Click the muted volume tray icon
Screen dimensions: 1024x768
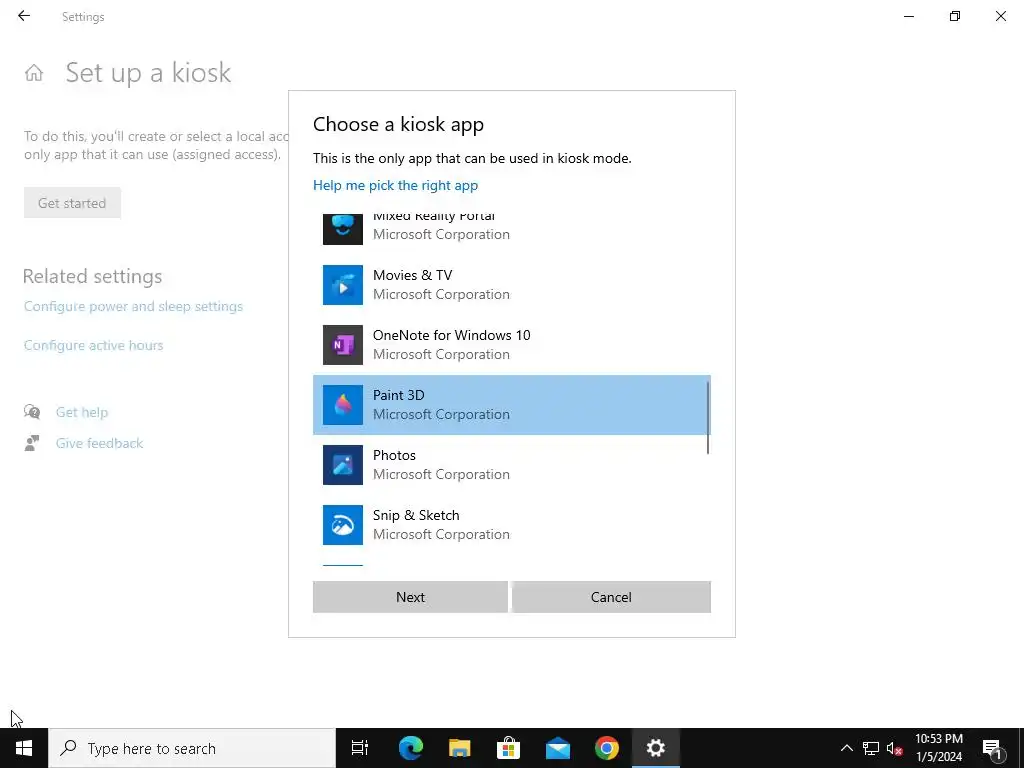pos(895,748)
